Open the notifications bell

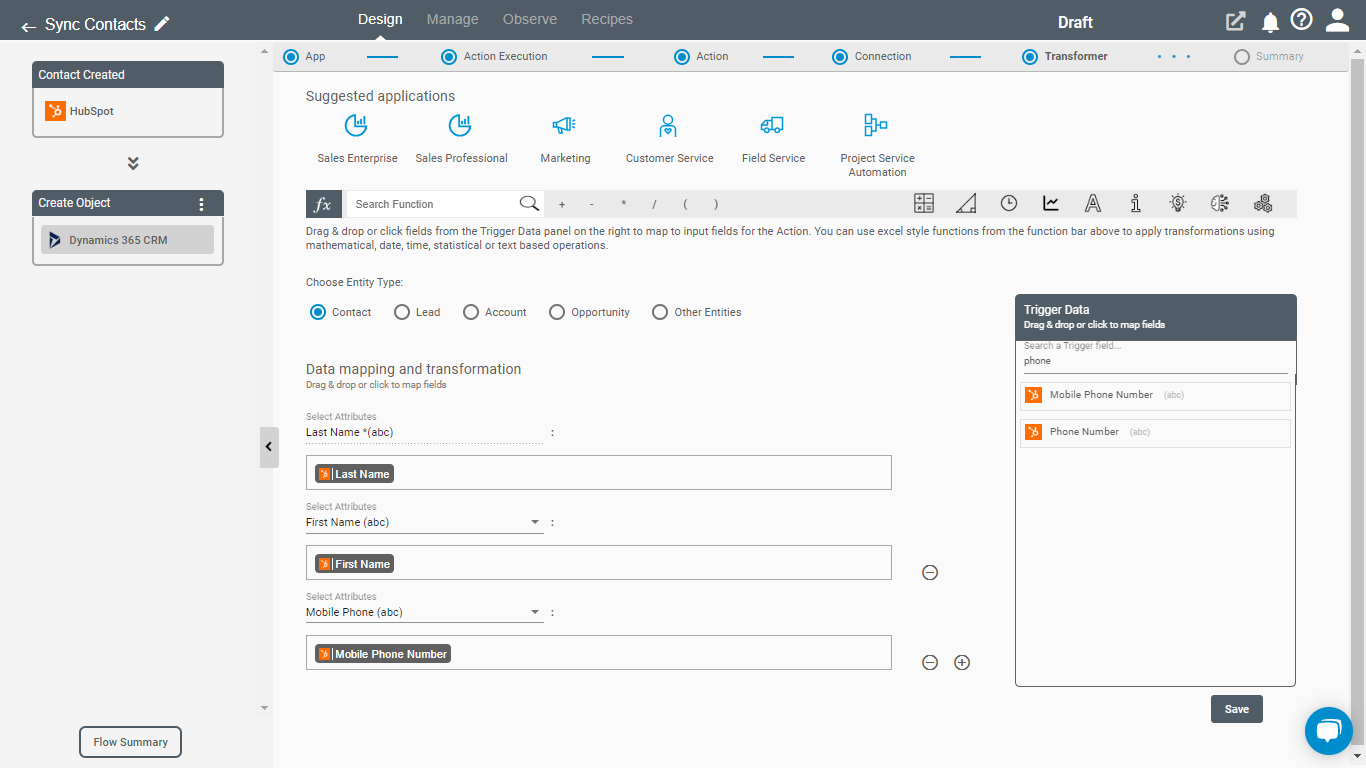[1270, 22]
